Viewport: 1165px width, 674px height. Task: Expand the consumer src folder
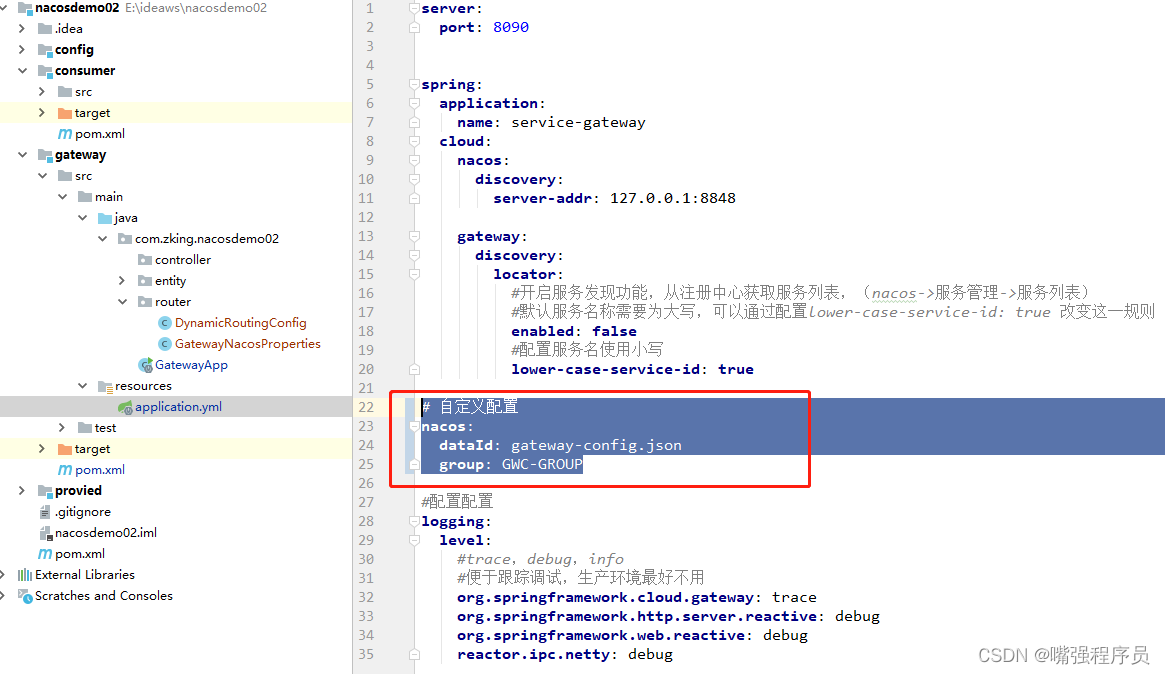[x=42, y=91]
